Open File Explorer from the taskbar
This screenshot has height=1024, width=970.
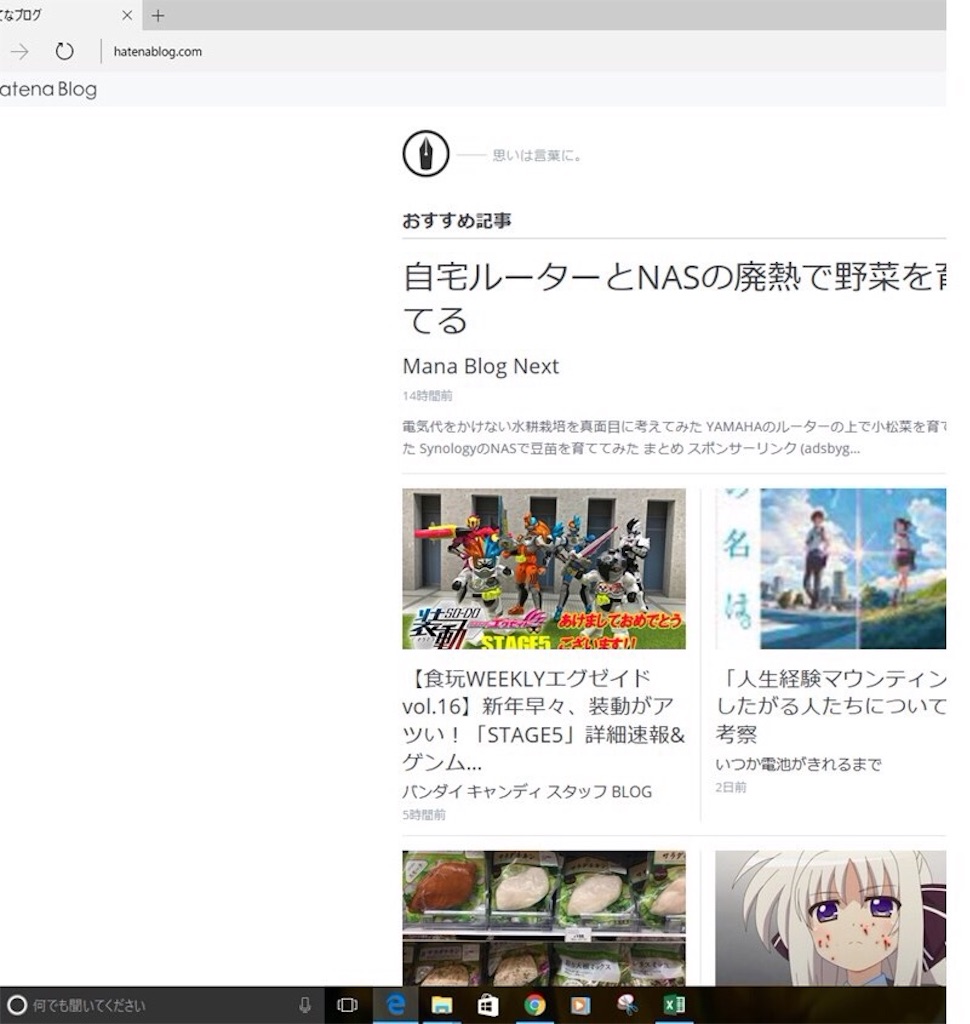442,1005
